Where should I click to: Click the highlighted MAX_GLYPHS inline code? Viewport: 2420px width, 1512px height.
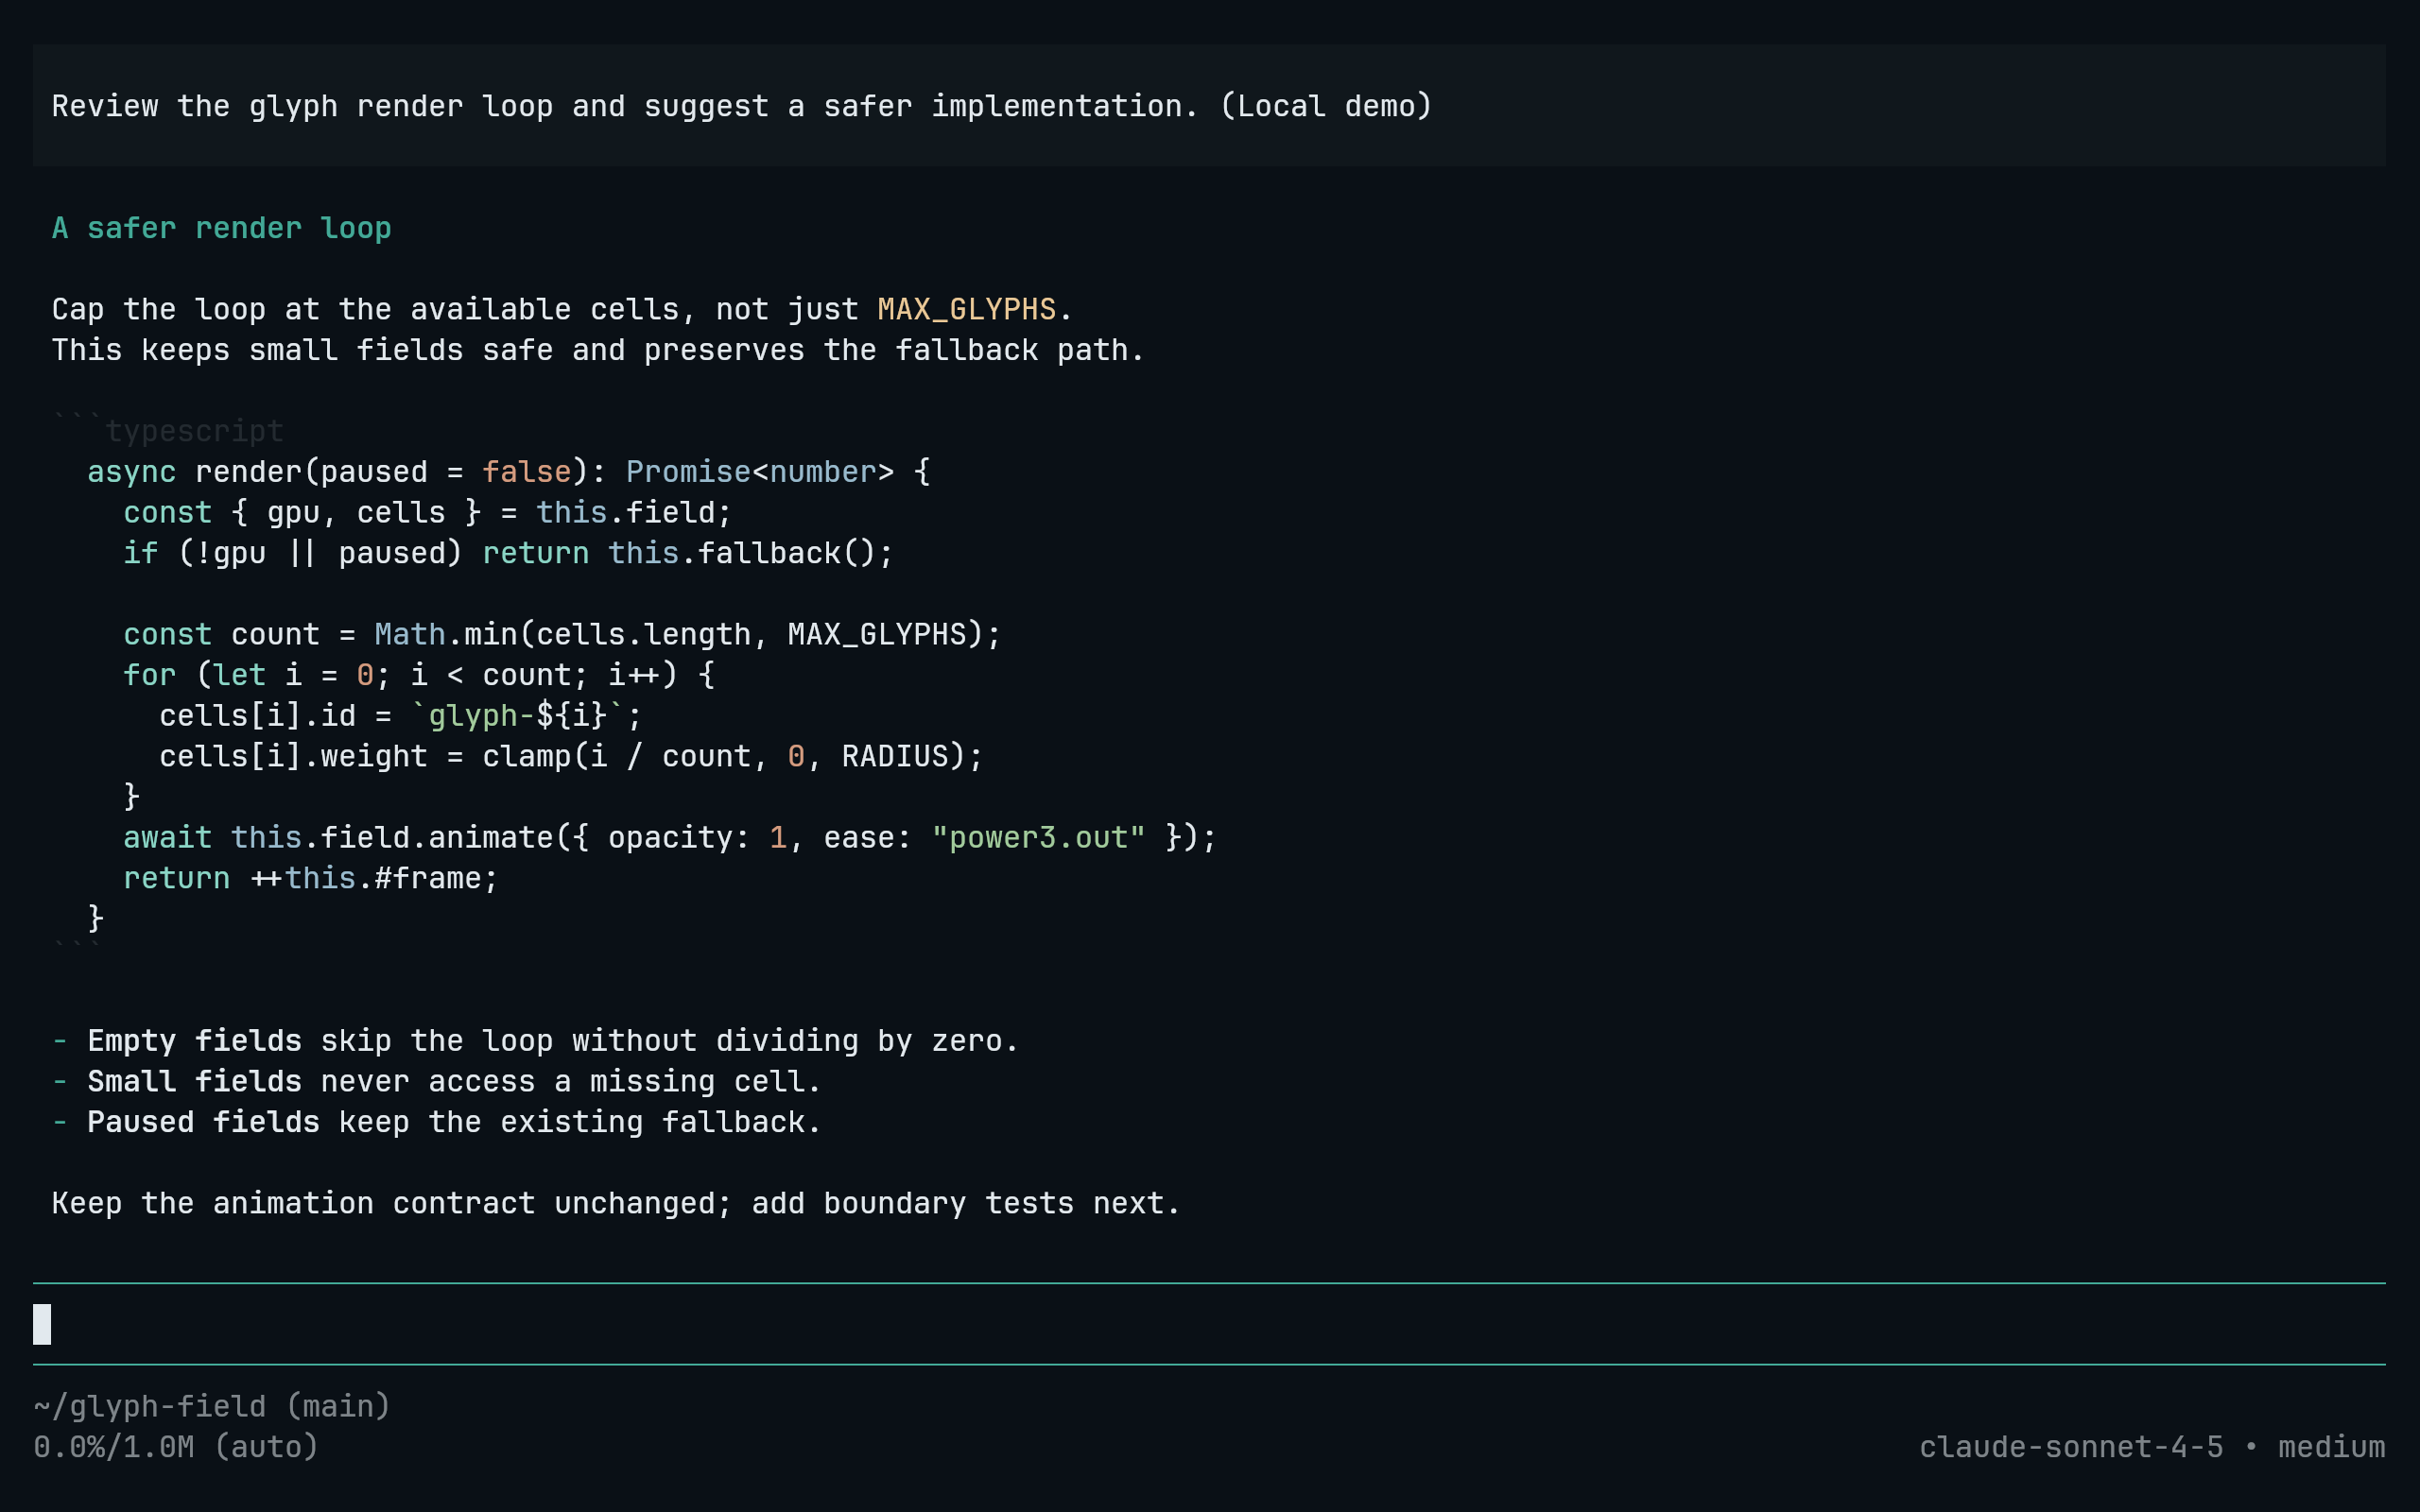(966, 309)
